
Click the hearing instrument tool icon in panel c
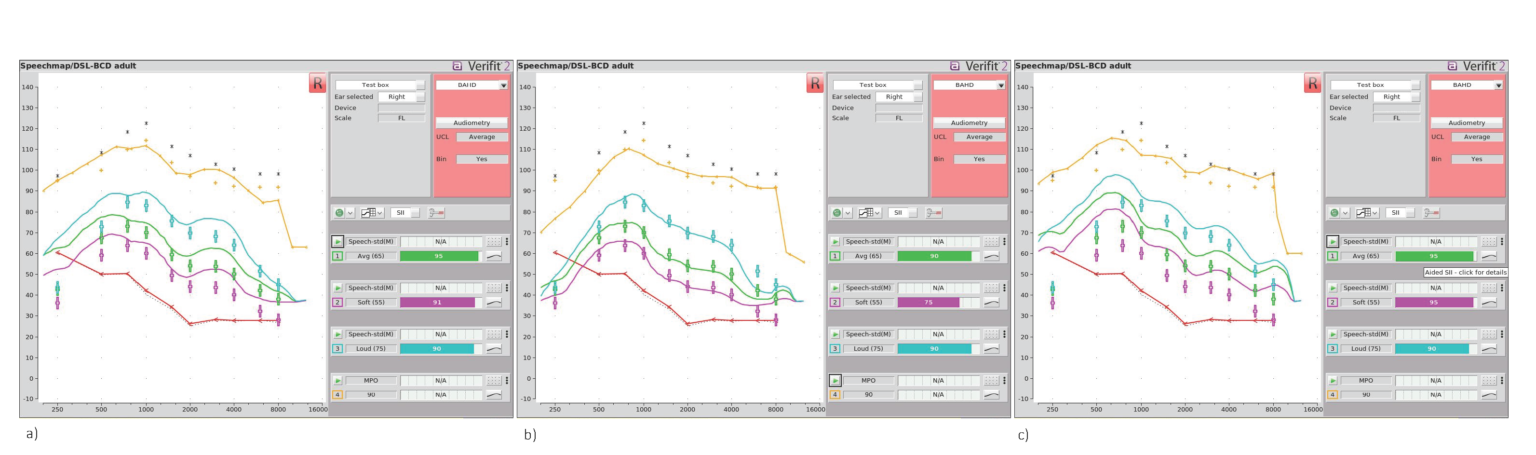(1434, 213)
